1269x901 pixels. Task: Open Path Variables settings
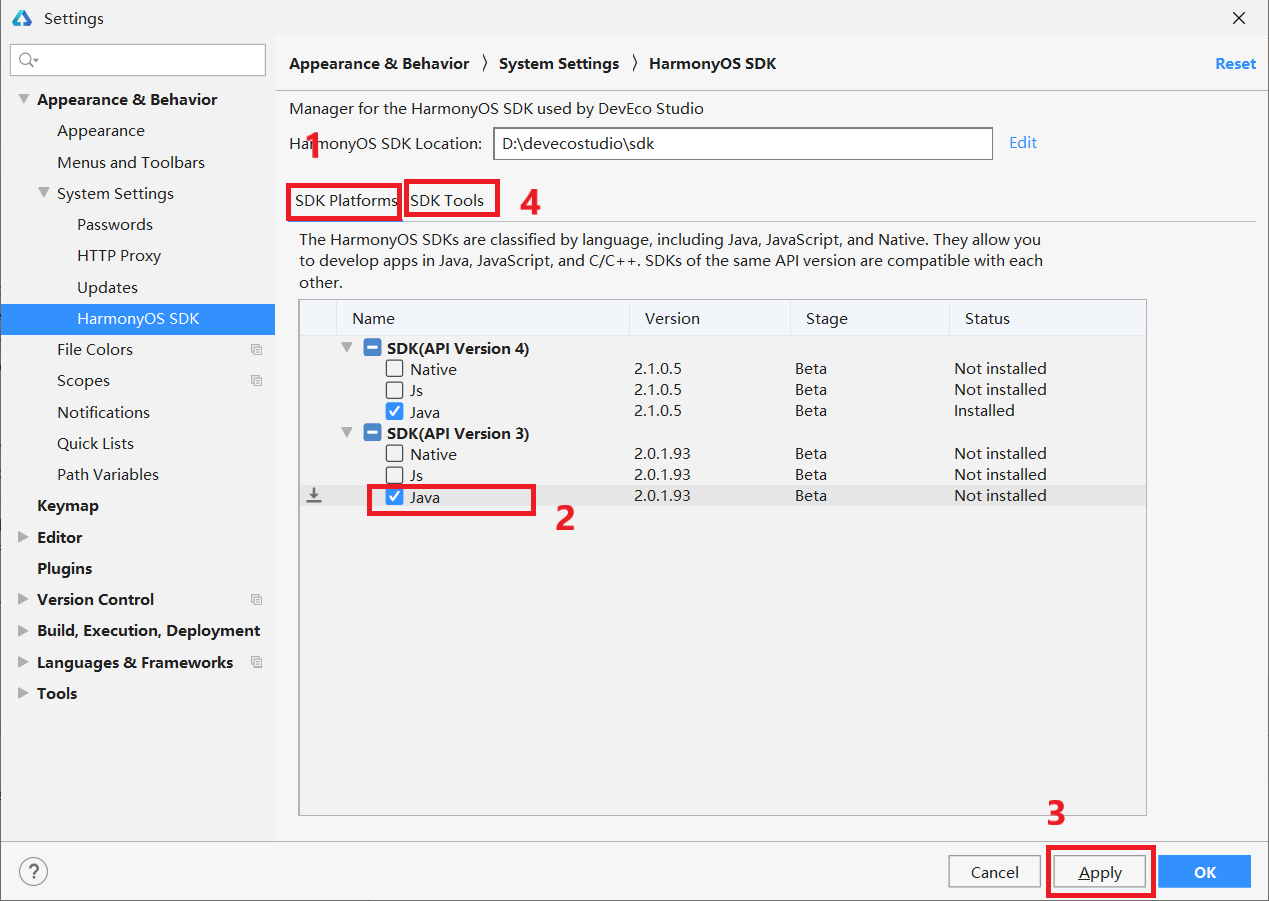108,474
